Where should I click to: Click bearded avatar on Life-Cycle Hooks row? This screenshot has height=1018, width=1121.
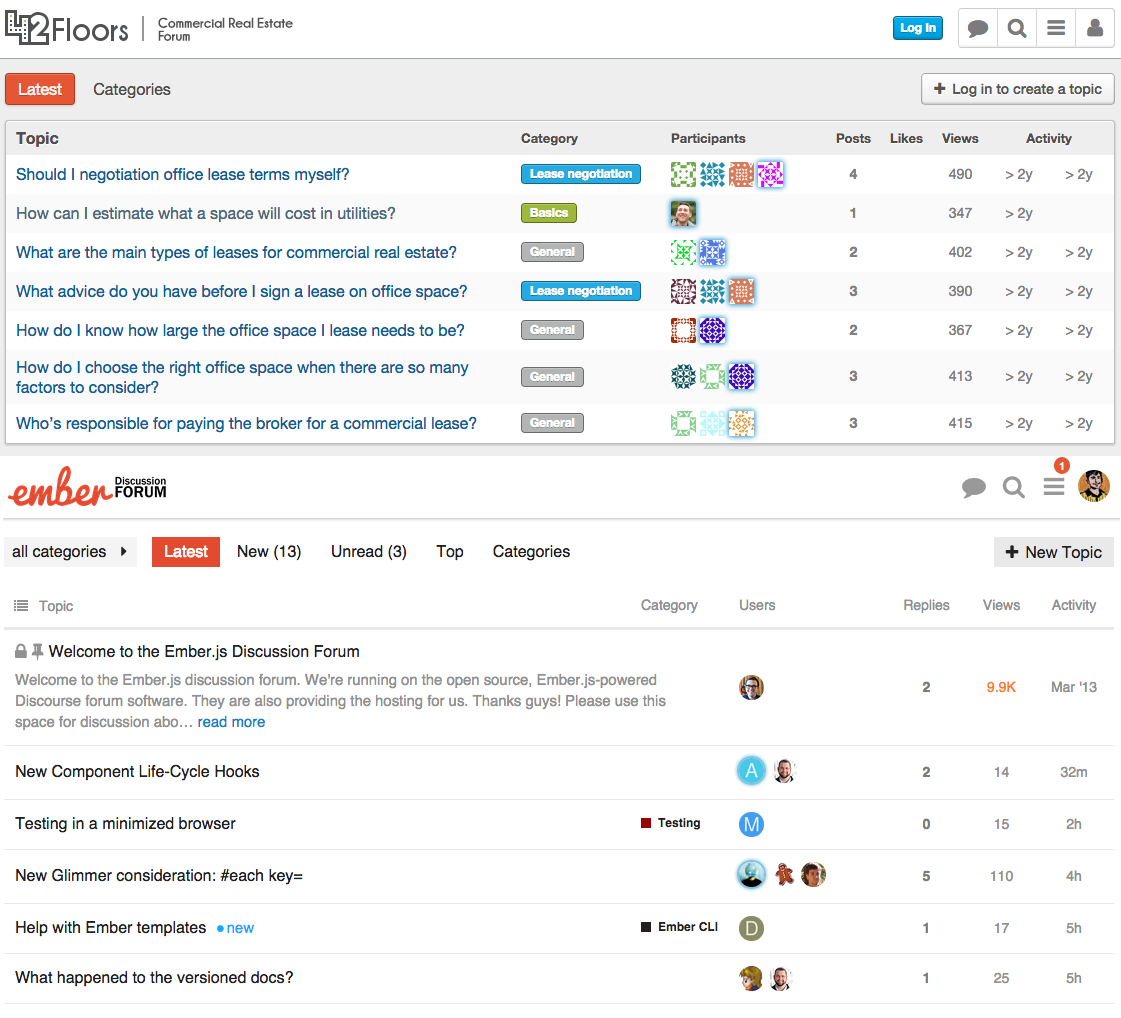(x=784, y=771)
